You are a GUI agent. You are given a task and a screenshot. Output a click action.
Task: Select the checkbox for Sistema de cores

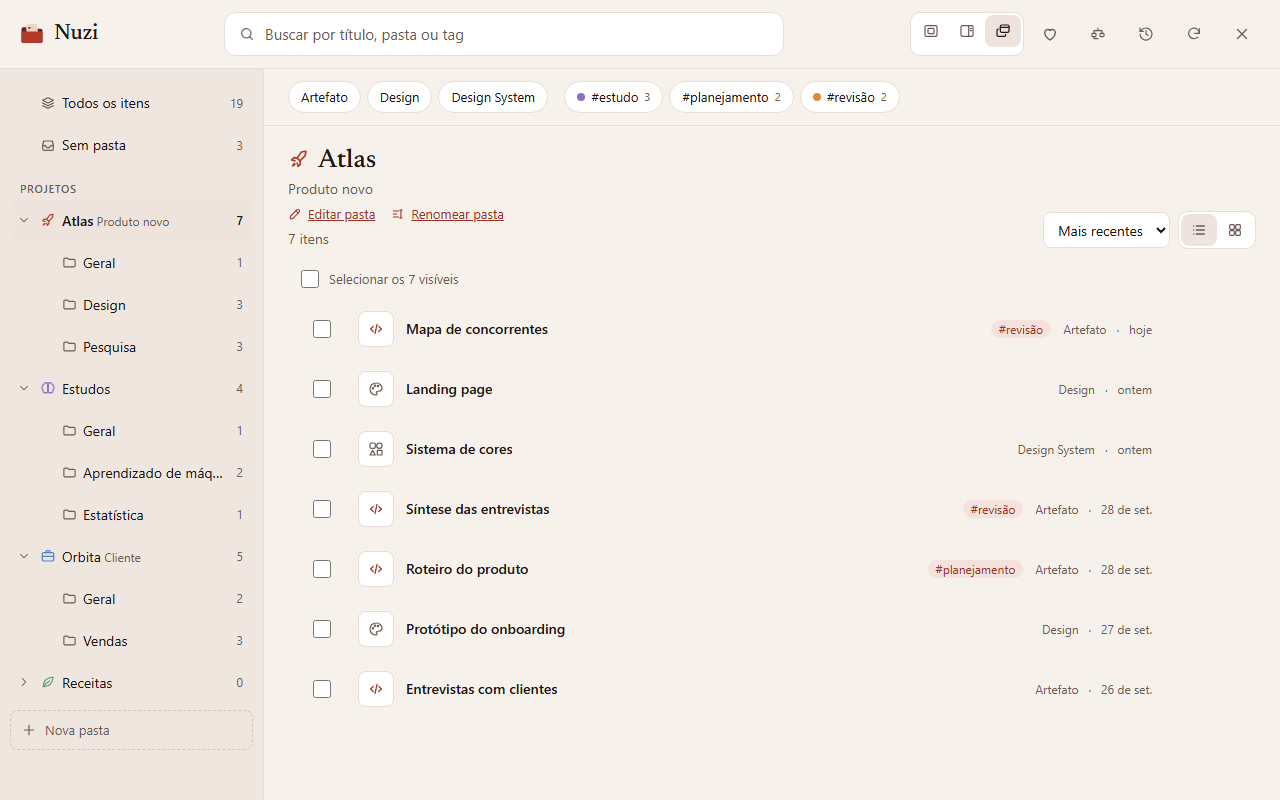click(x=322, y=449)
